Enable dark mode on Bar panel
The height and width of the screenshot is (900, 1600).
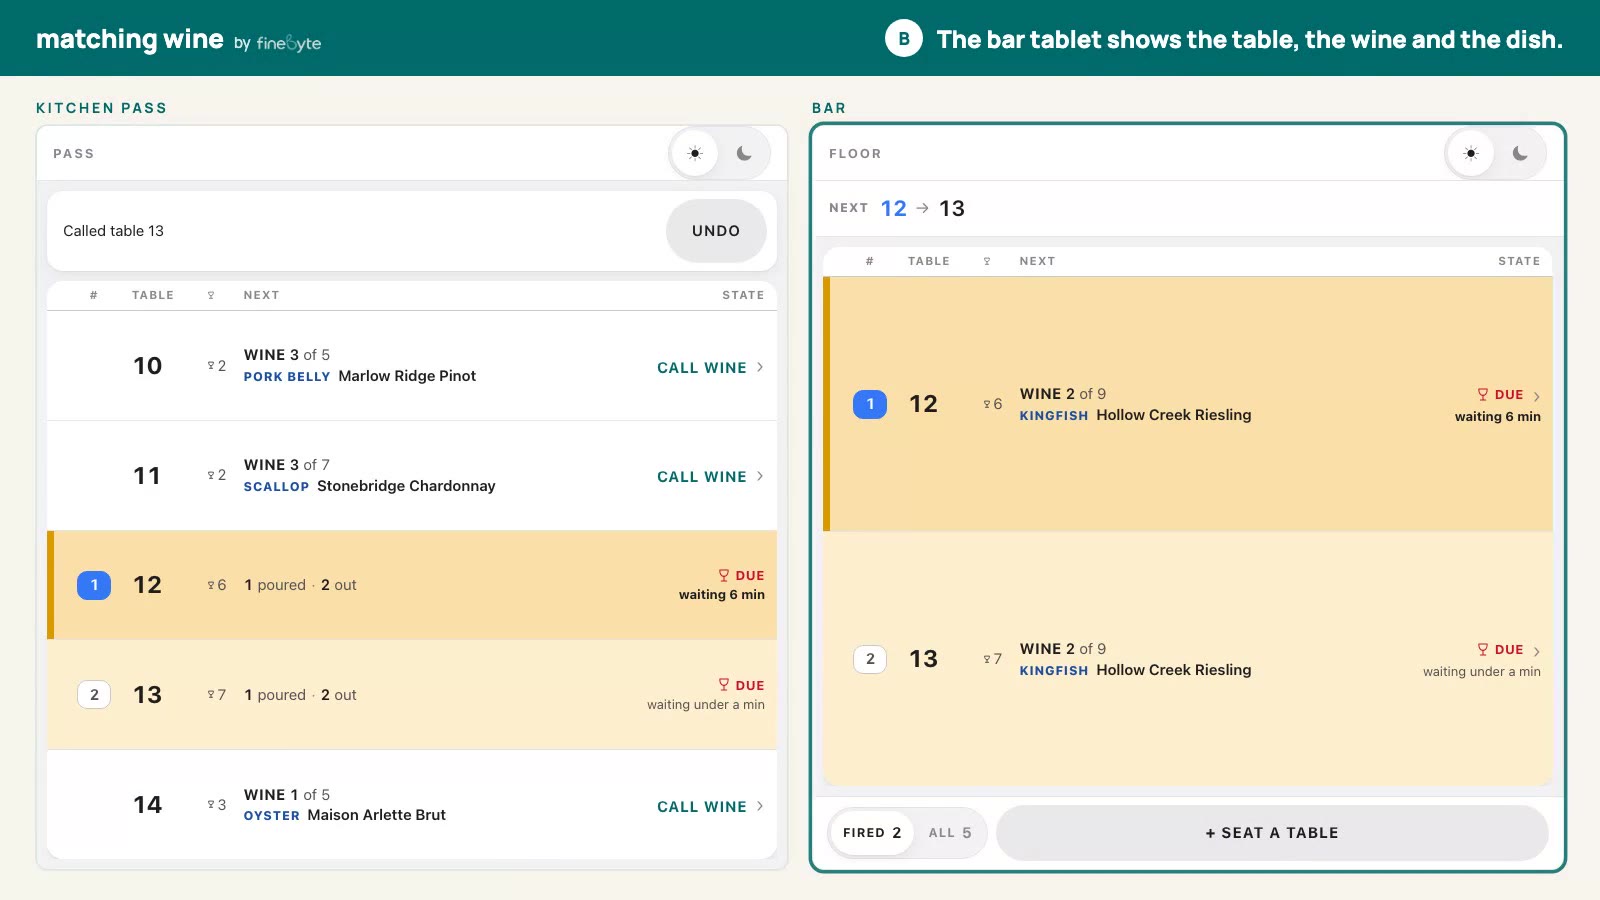[1520, 153]
